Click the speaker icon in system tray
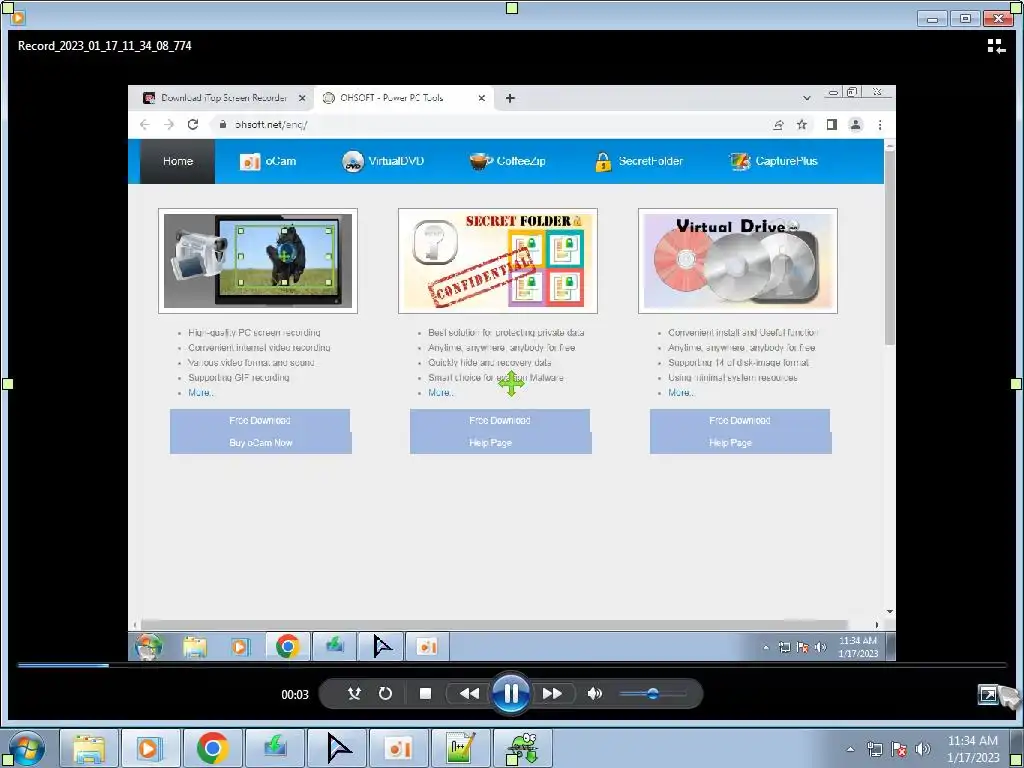 [x=923, y=749]
